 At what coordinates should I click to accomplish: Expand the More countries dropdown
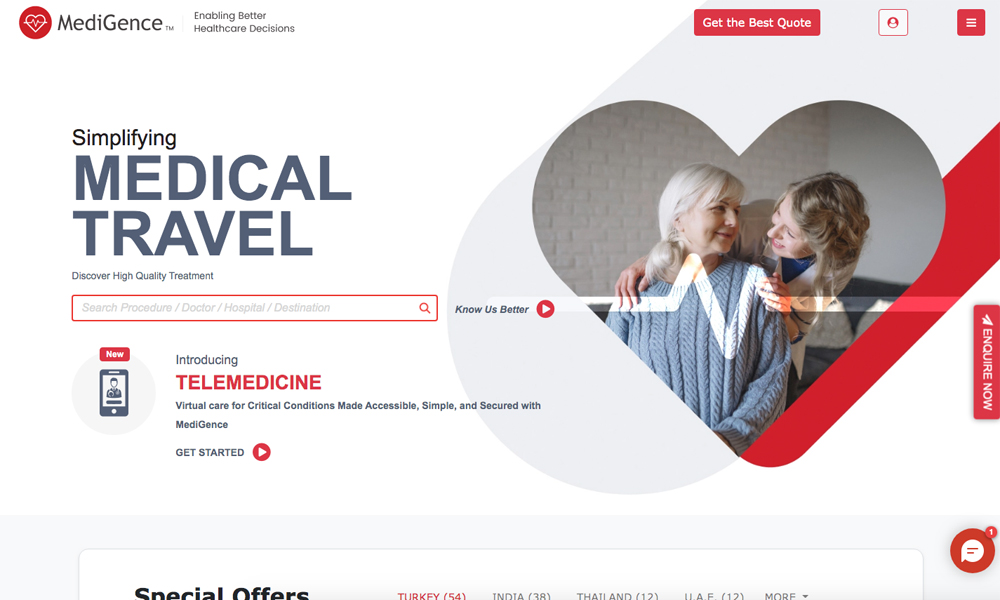786,596
